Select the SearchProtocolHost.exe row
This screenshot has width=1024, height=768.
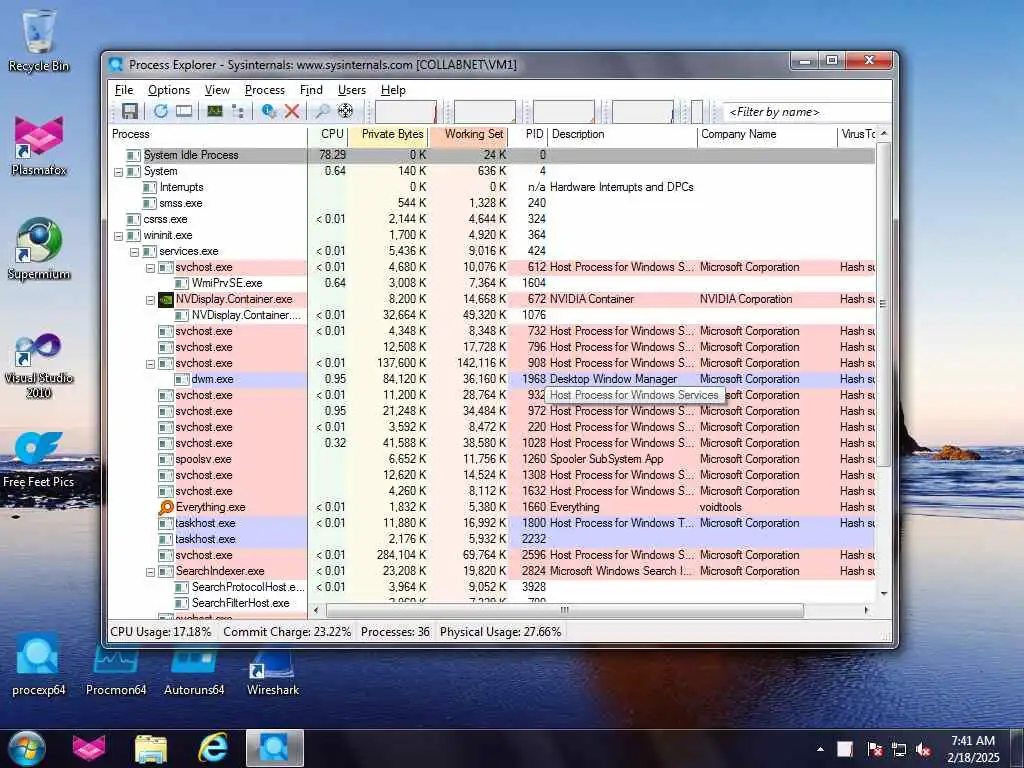pyautogui.click(x=491, y=587)
